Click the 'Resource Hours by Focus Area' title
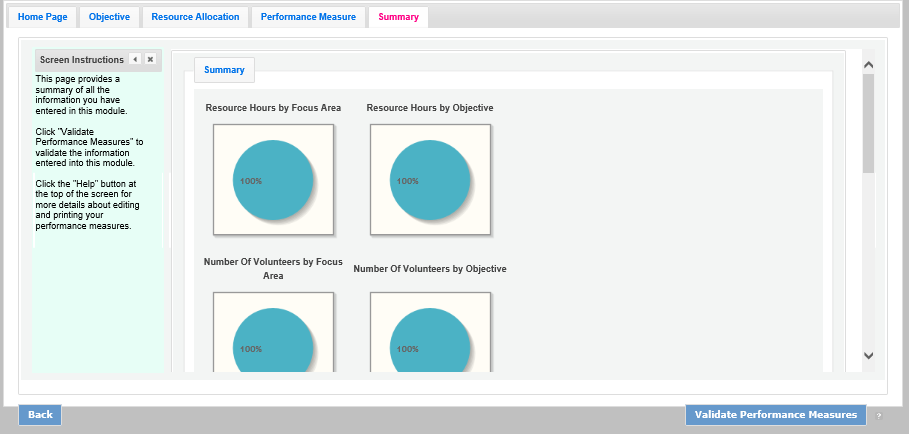Viewport: 909px width, 434px height. click(273, 108)
